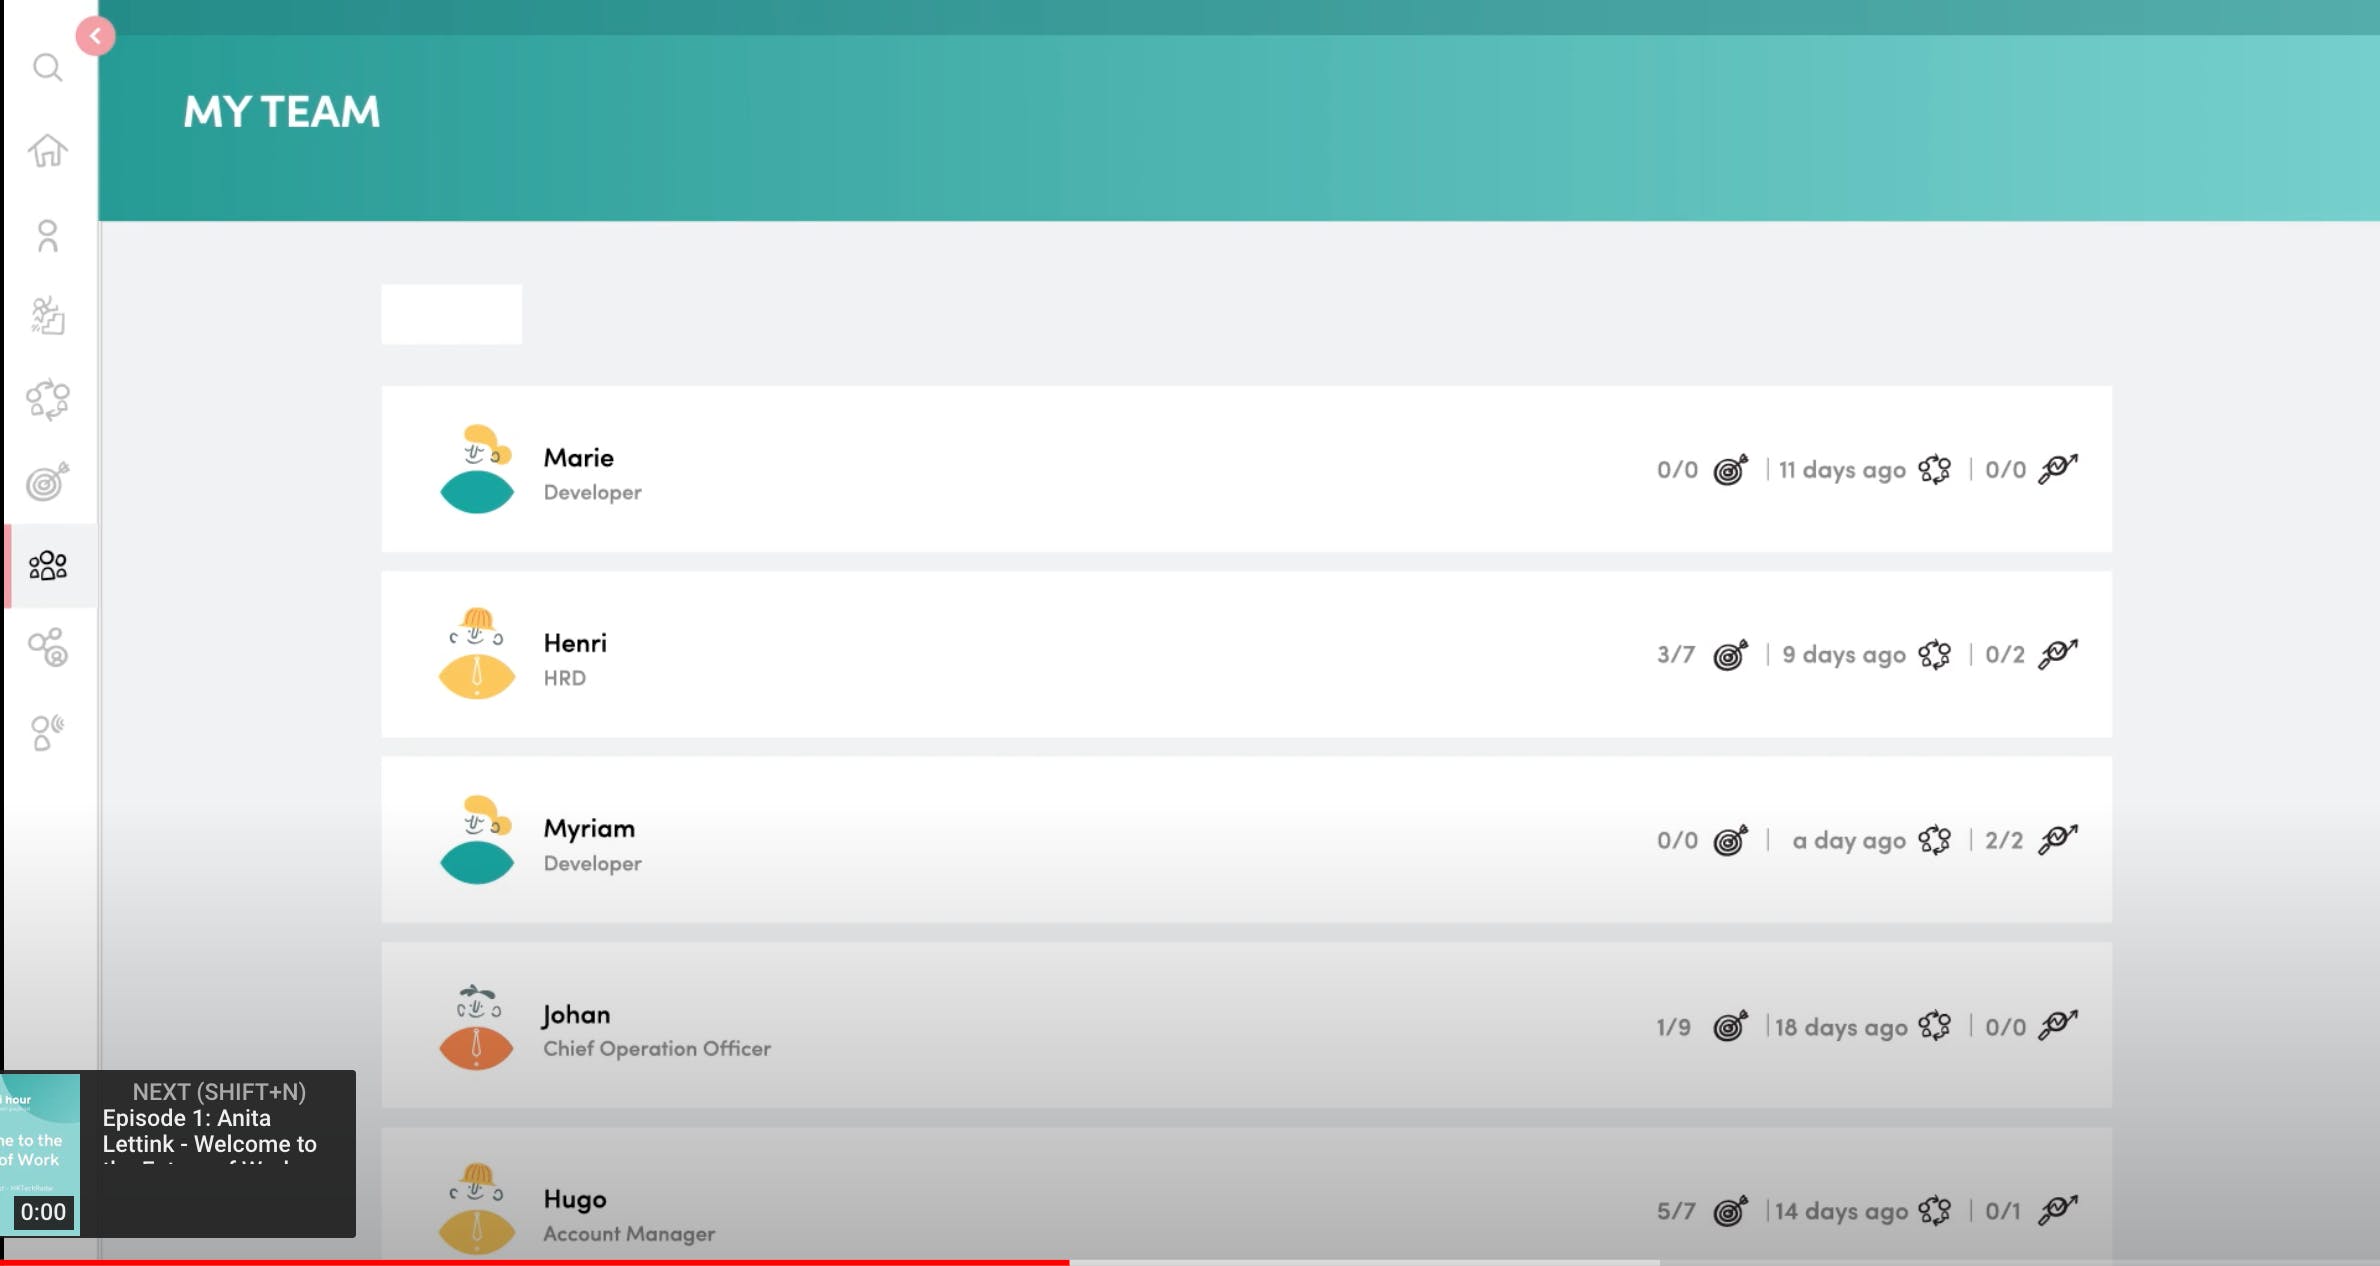The width and height of the screenshot is (2380, 1266).
Task: Click the red video progress bar
Action: coord(535,1262)
